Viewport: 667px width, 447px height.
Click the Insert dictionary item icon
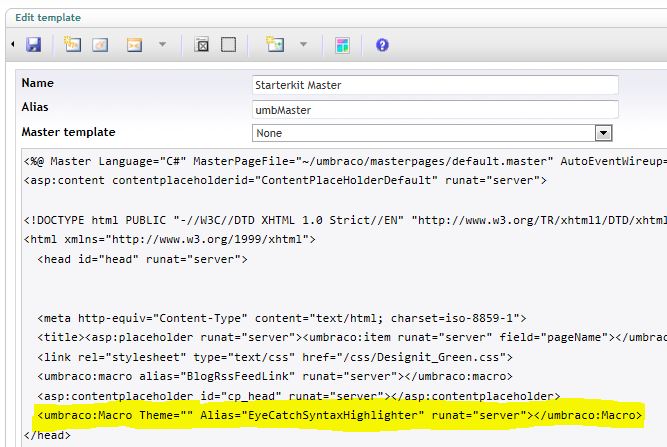100,45
